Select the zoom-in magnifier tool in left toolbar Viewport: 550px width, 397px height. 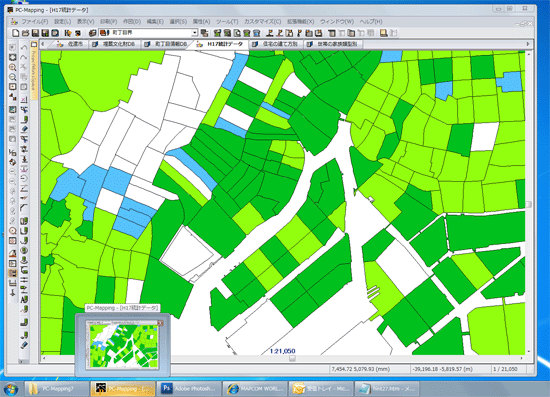12,67
